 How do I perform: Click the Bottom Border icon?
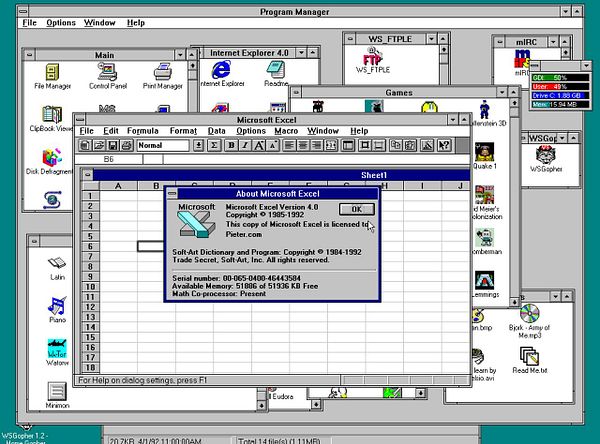(x=378, y=145)
